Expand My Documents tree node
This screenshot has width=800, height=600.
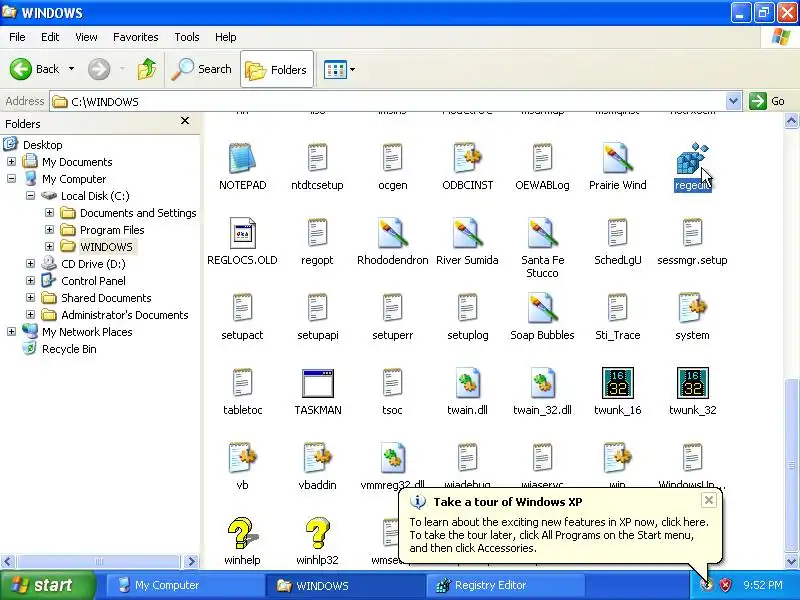11,162
